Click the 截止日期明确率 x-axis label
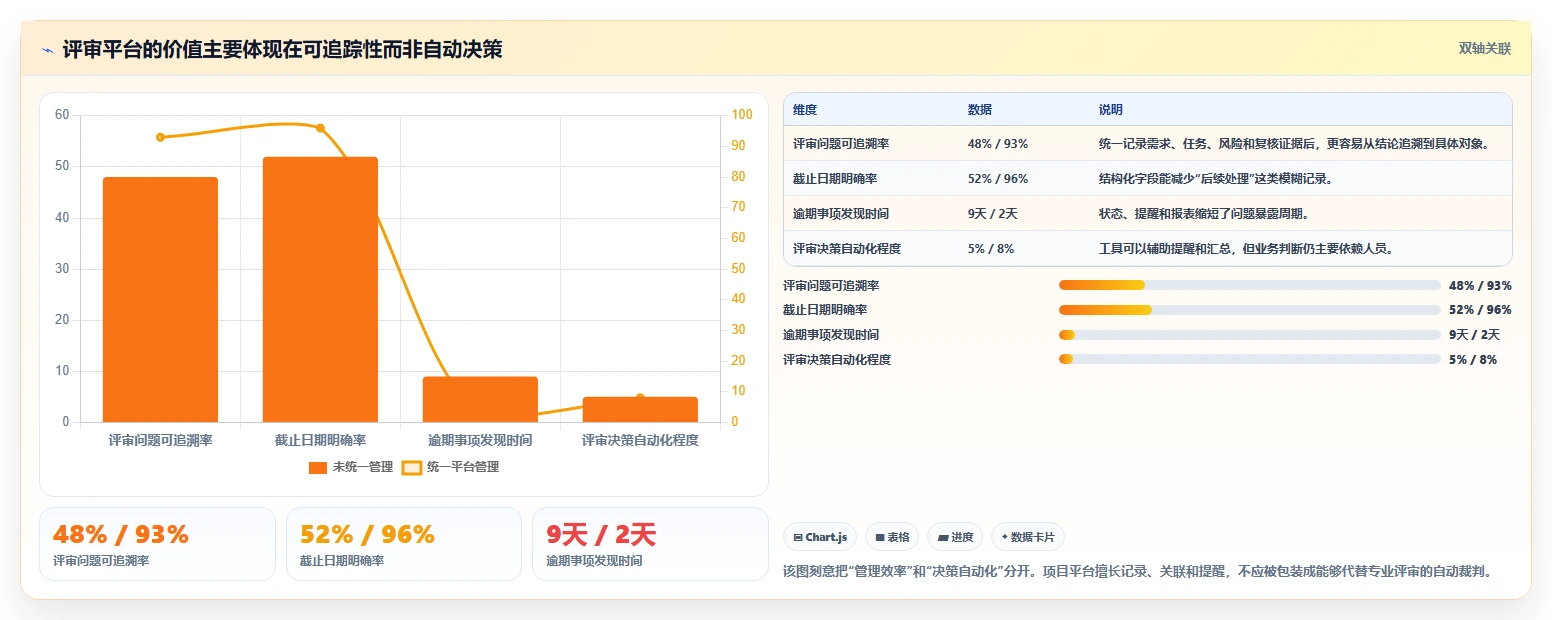Screen dimensions: 1552x620 tap(320, 440)
